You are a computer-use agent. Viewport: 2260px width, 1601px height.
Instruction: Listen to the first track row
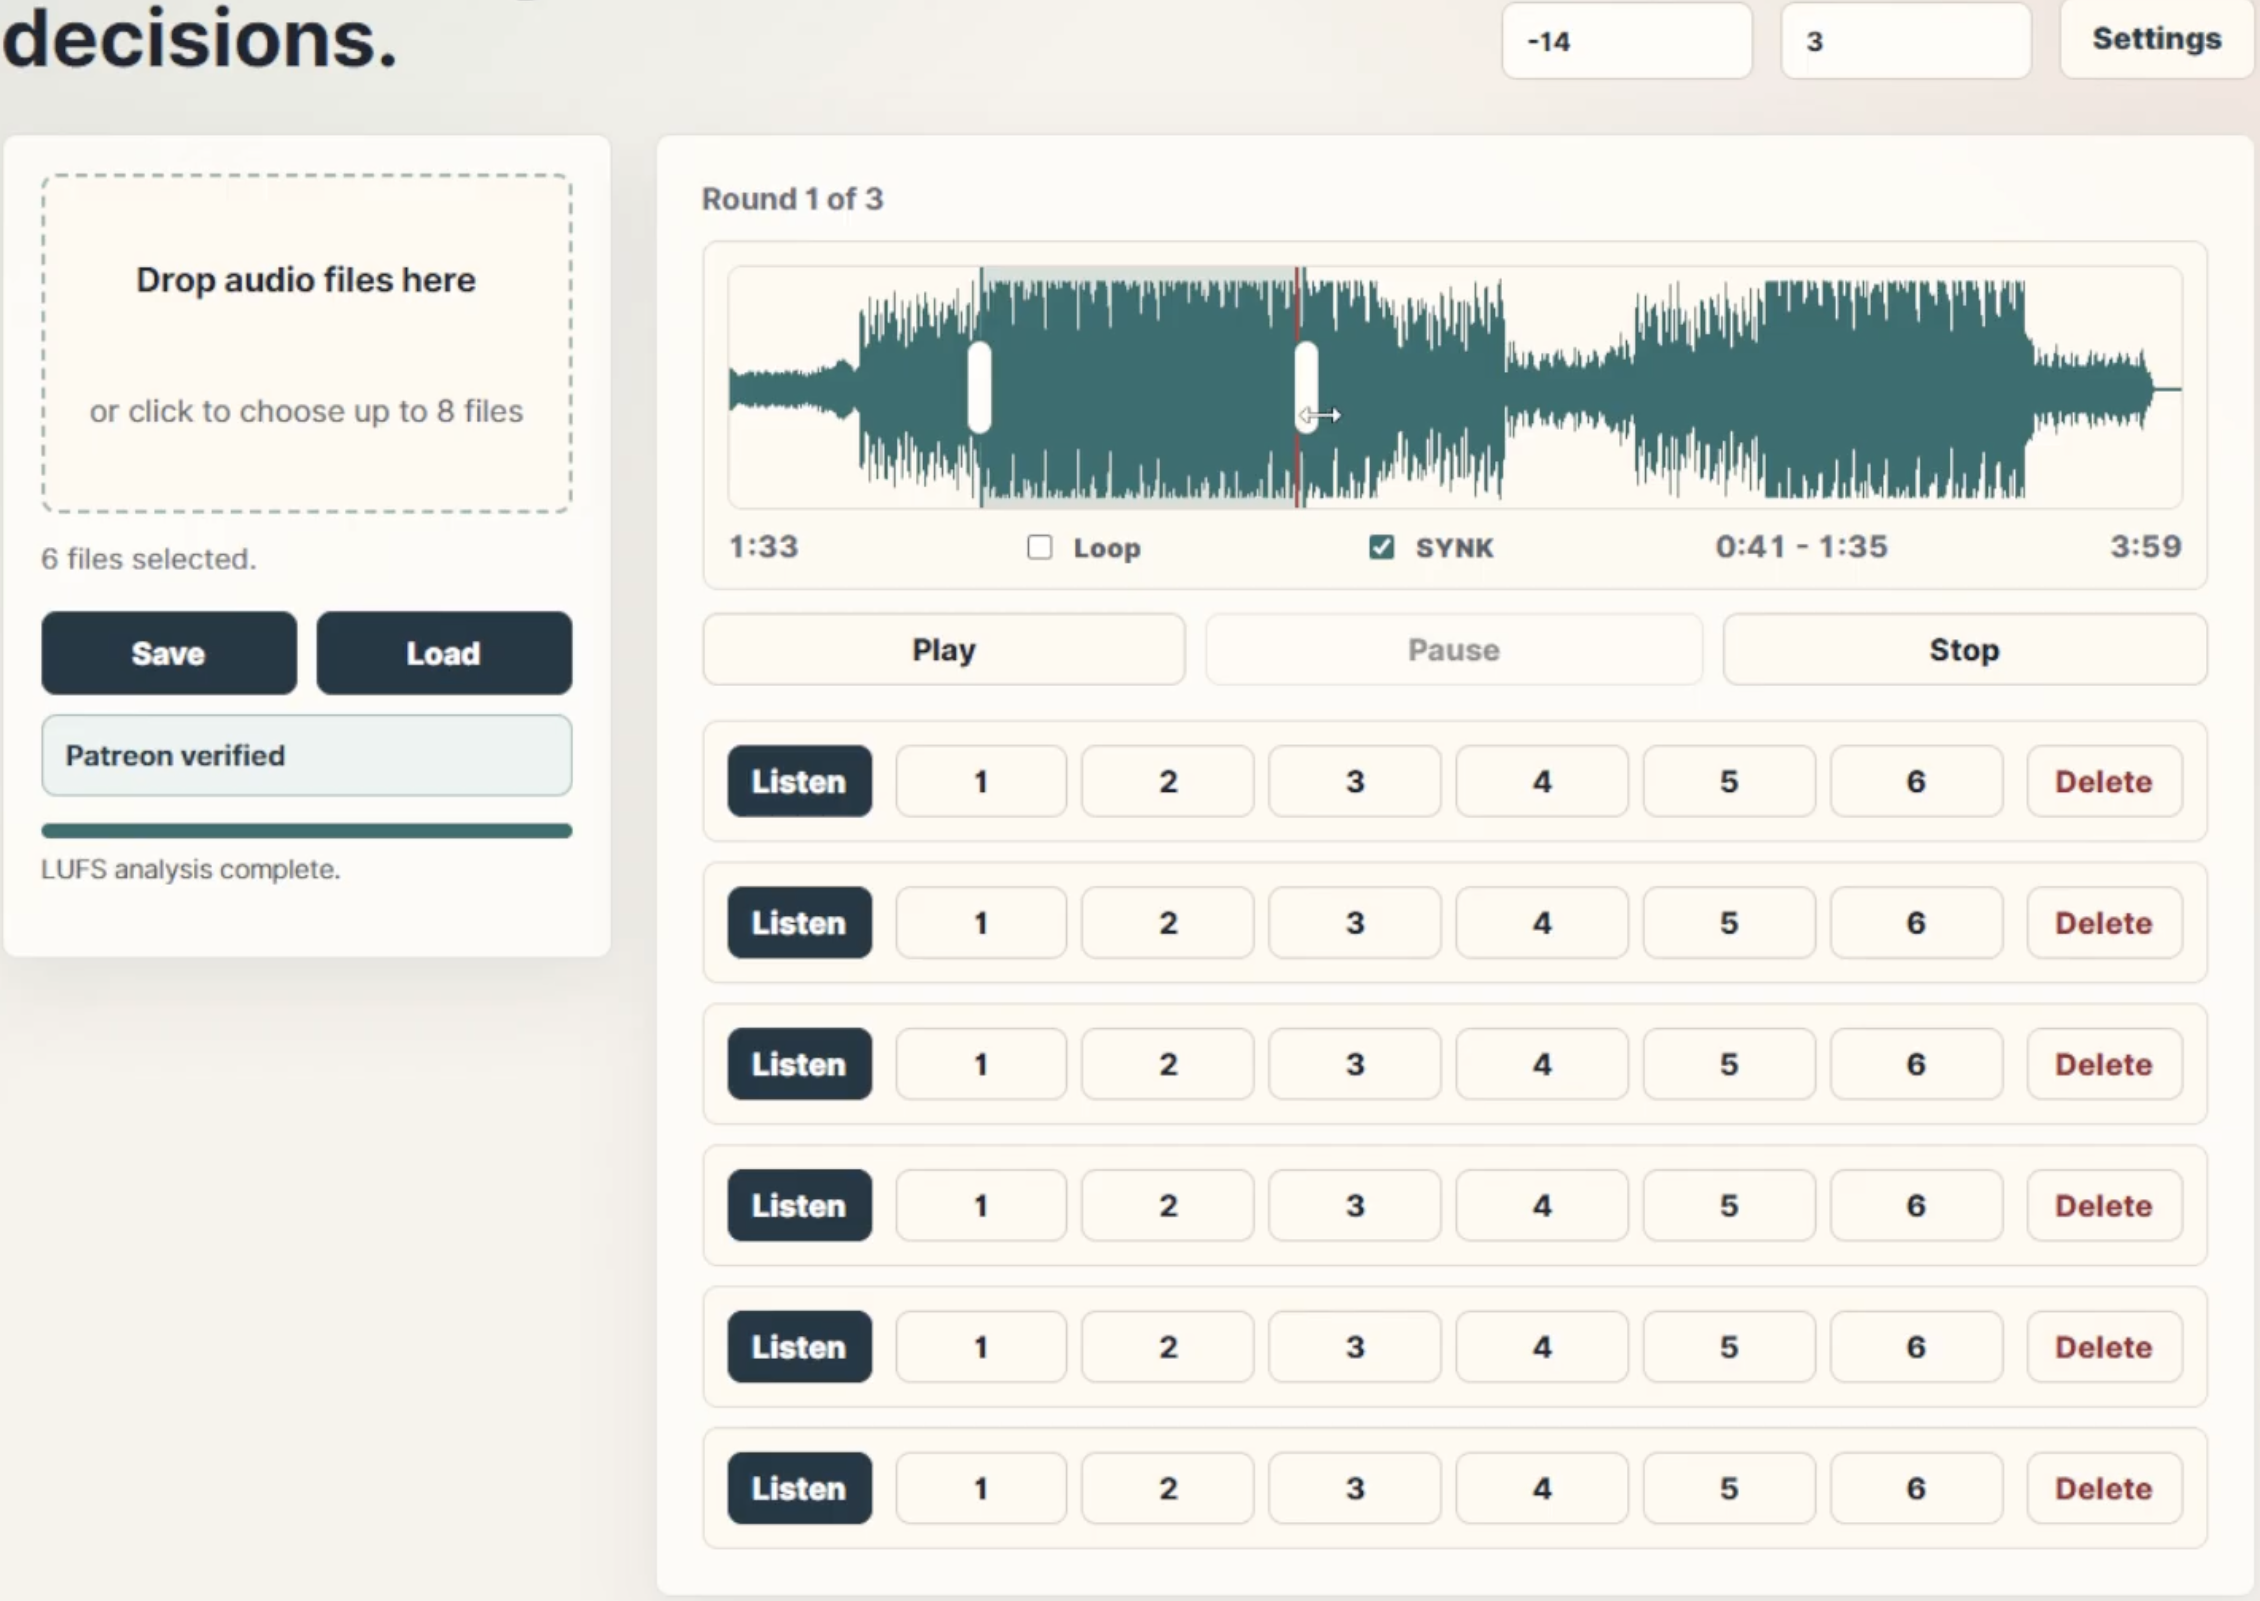799,781
